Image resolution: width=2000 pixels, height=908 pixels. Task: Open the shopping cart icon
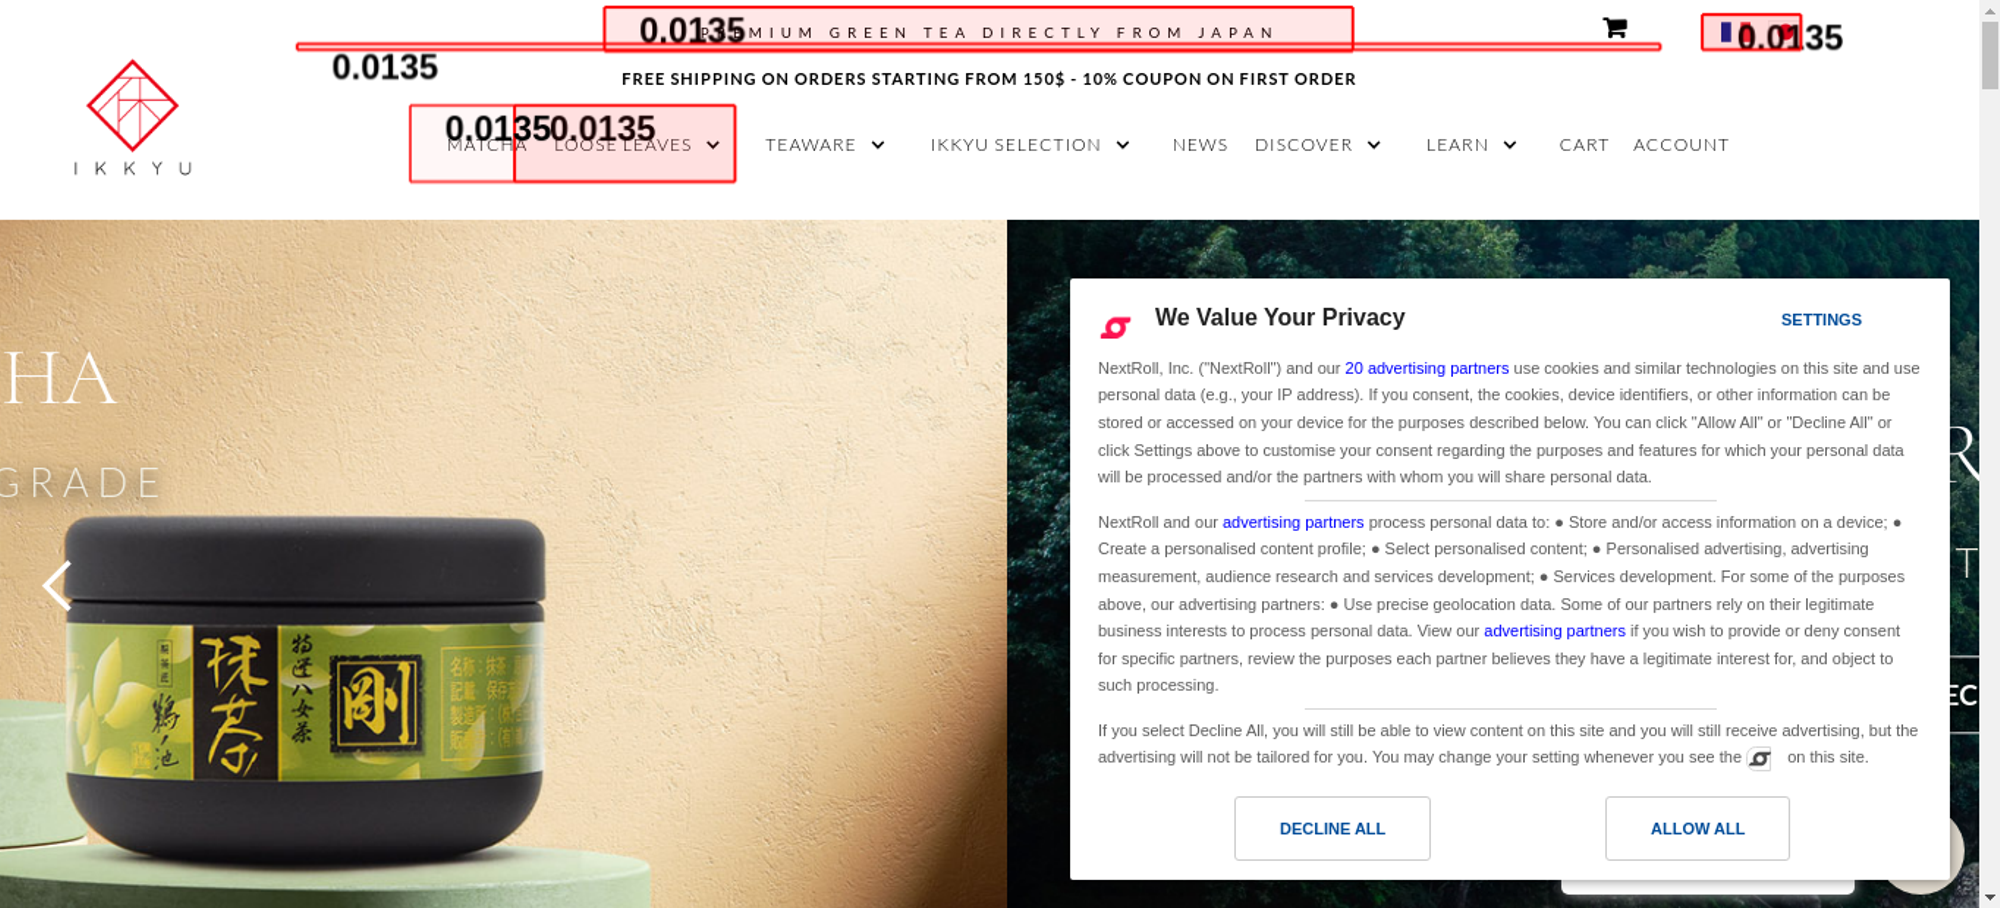click(1614, 28)
